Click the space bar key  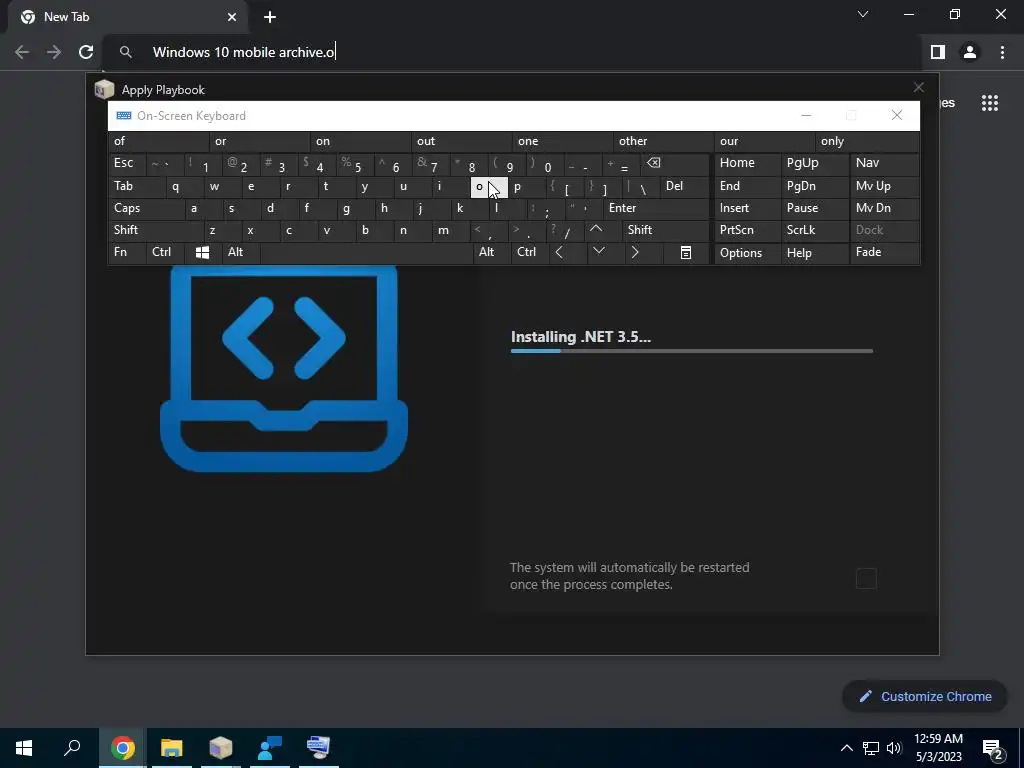tap(366, 252)
